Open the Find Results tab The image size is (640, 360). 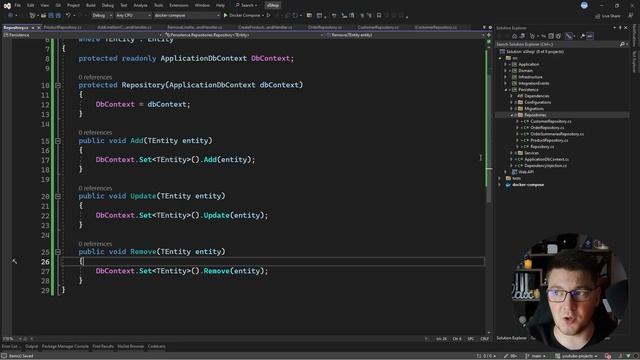[103, 347]
